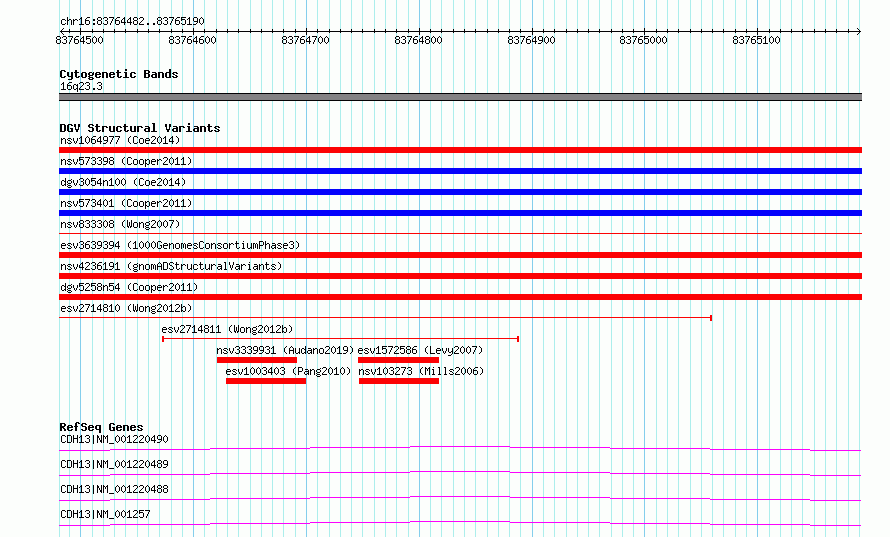Select the red nsv4236191 variant bar
The image size is (890, 537).
click(460, 276)
